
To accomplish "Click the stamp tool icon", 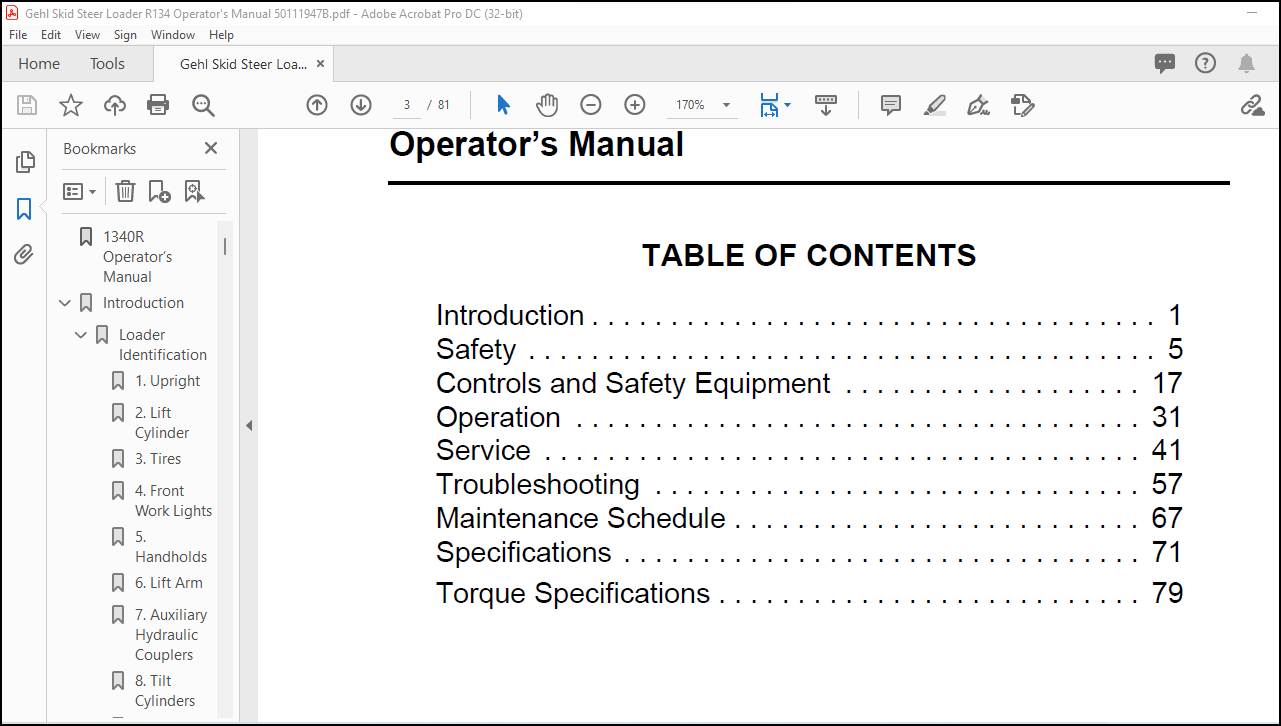I will point(1022,105).
